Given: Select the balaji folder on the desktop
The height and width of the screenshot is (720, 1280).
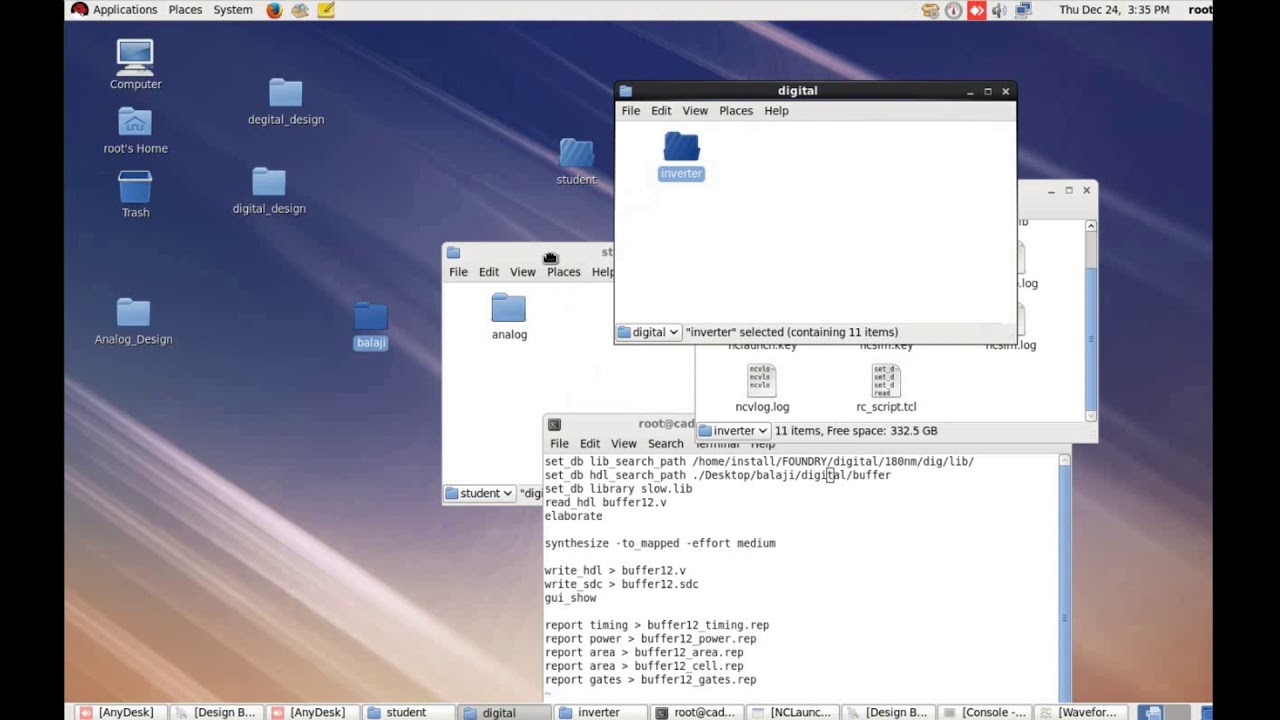Looking at the screenshot, I should point(370,317).
